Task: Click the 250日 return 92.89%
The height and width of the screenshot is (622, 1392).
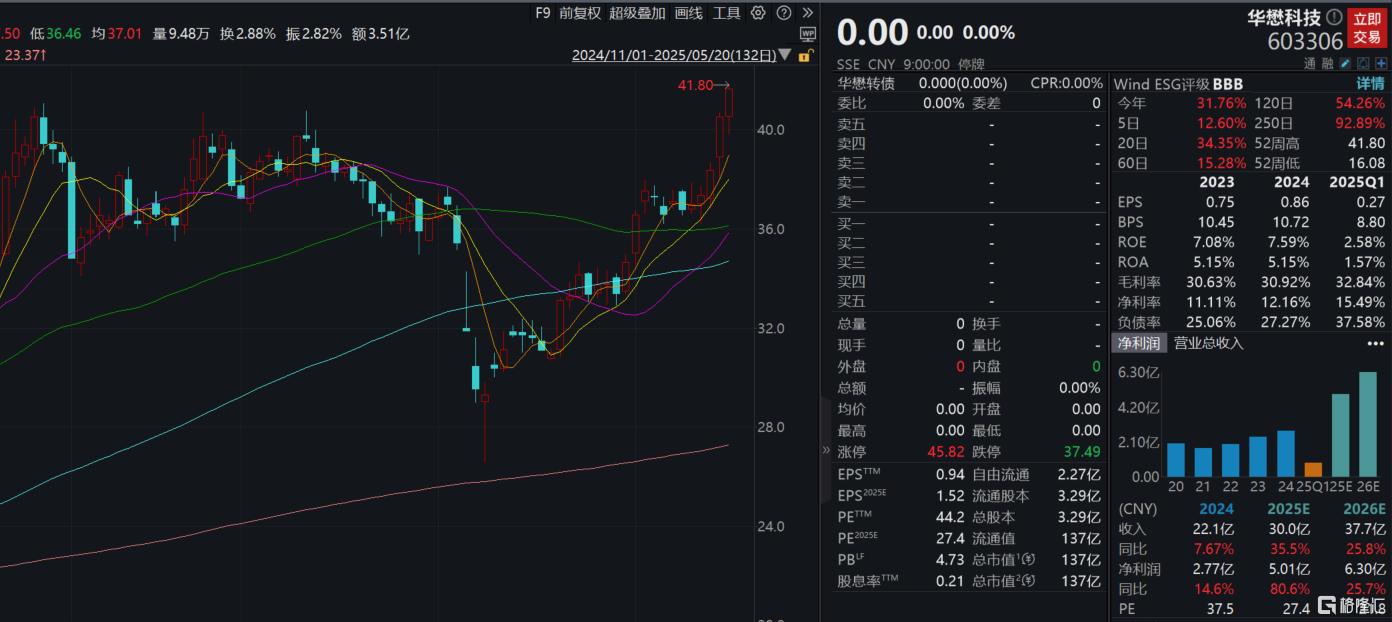Action: pyautogui.click(x=1360, y=123)
